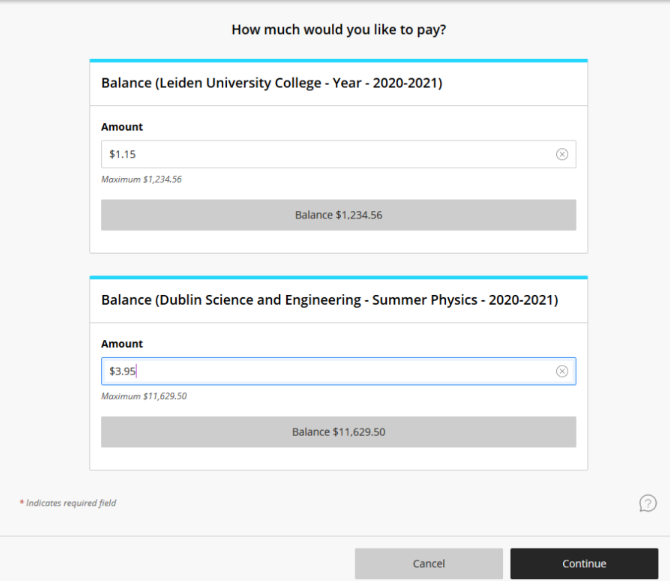Image resolution: width=670 pixels, height=581 pixels.
Task: Select the Dublin Science and Engineering heading
Action: pyautogui.click(x=329, y=300)
